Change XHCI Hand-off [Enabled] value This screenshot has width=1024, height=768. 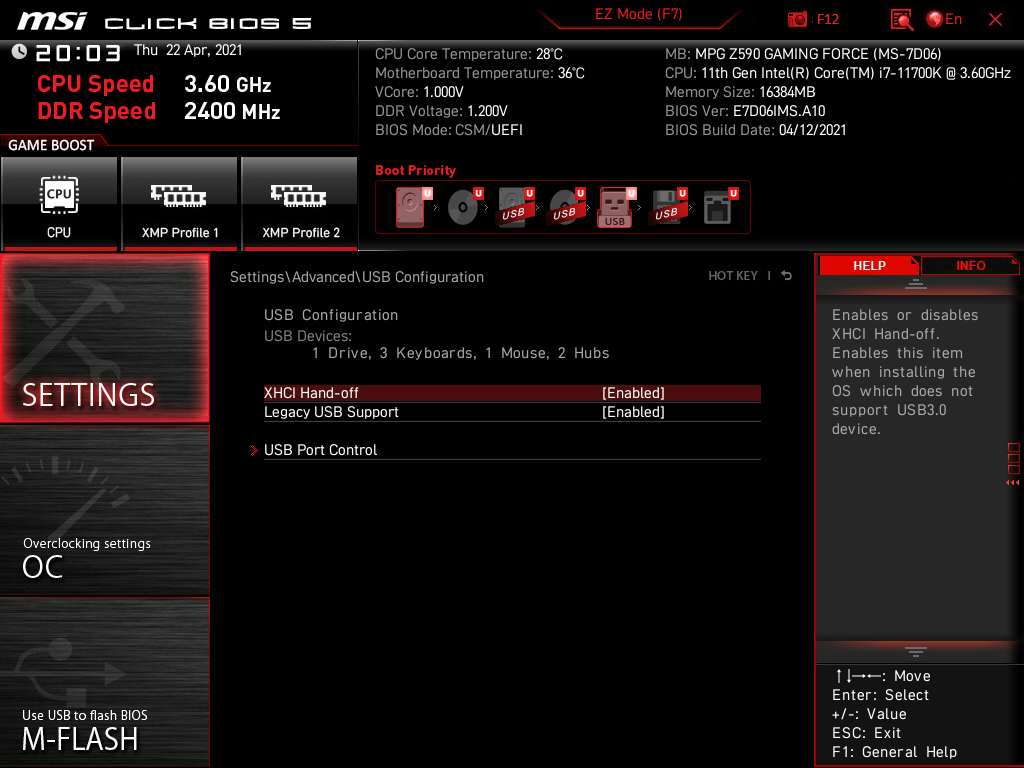click(x=633, y=393)
